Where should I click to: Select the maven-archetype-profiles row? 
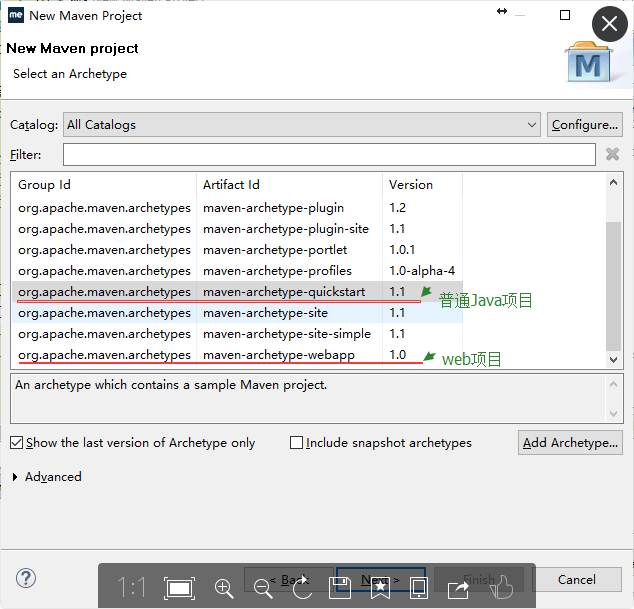[x=237, y=271]
